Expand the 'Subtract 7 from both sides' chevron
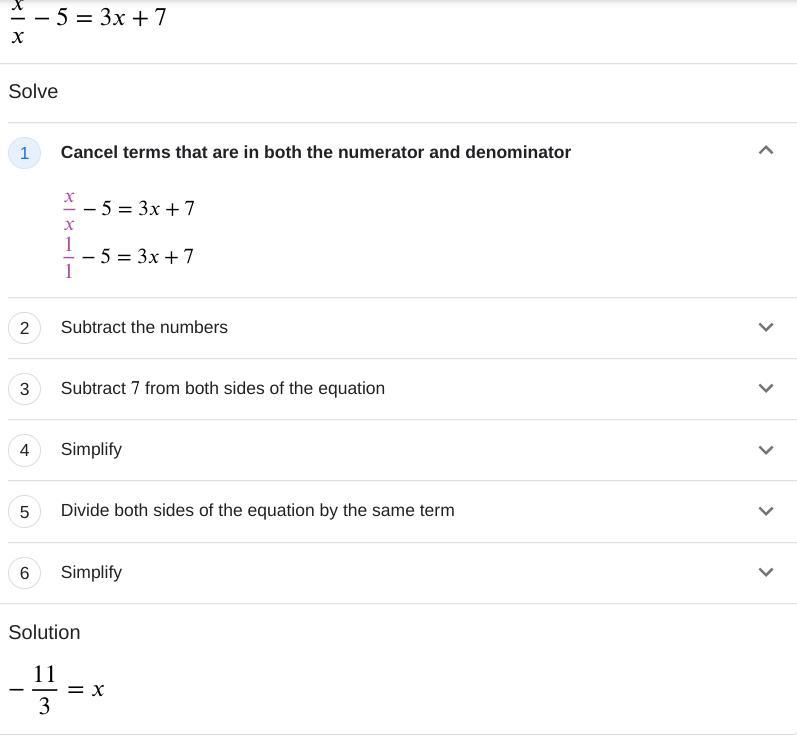The image size is (797, 742). pyautogui.click(x=766, y=388)
